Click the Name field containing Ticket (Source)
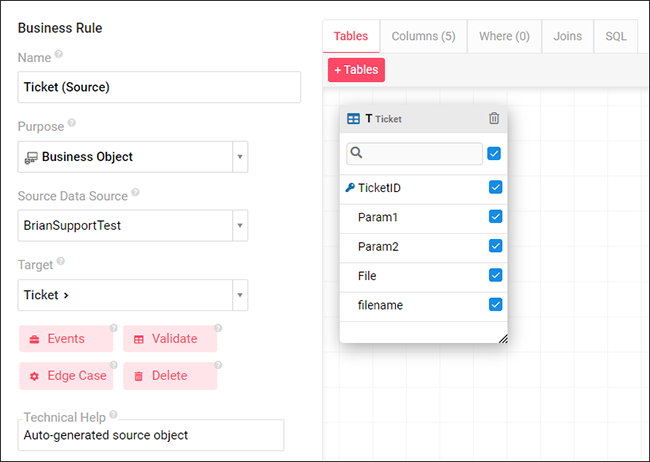650x462 pixels. [x=159, y=87]
